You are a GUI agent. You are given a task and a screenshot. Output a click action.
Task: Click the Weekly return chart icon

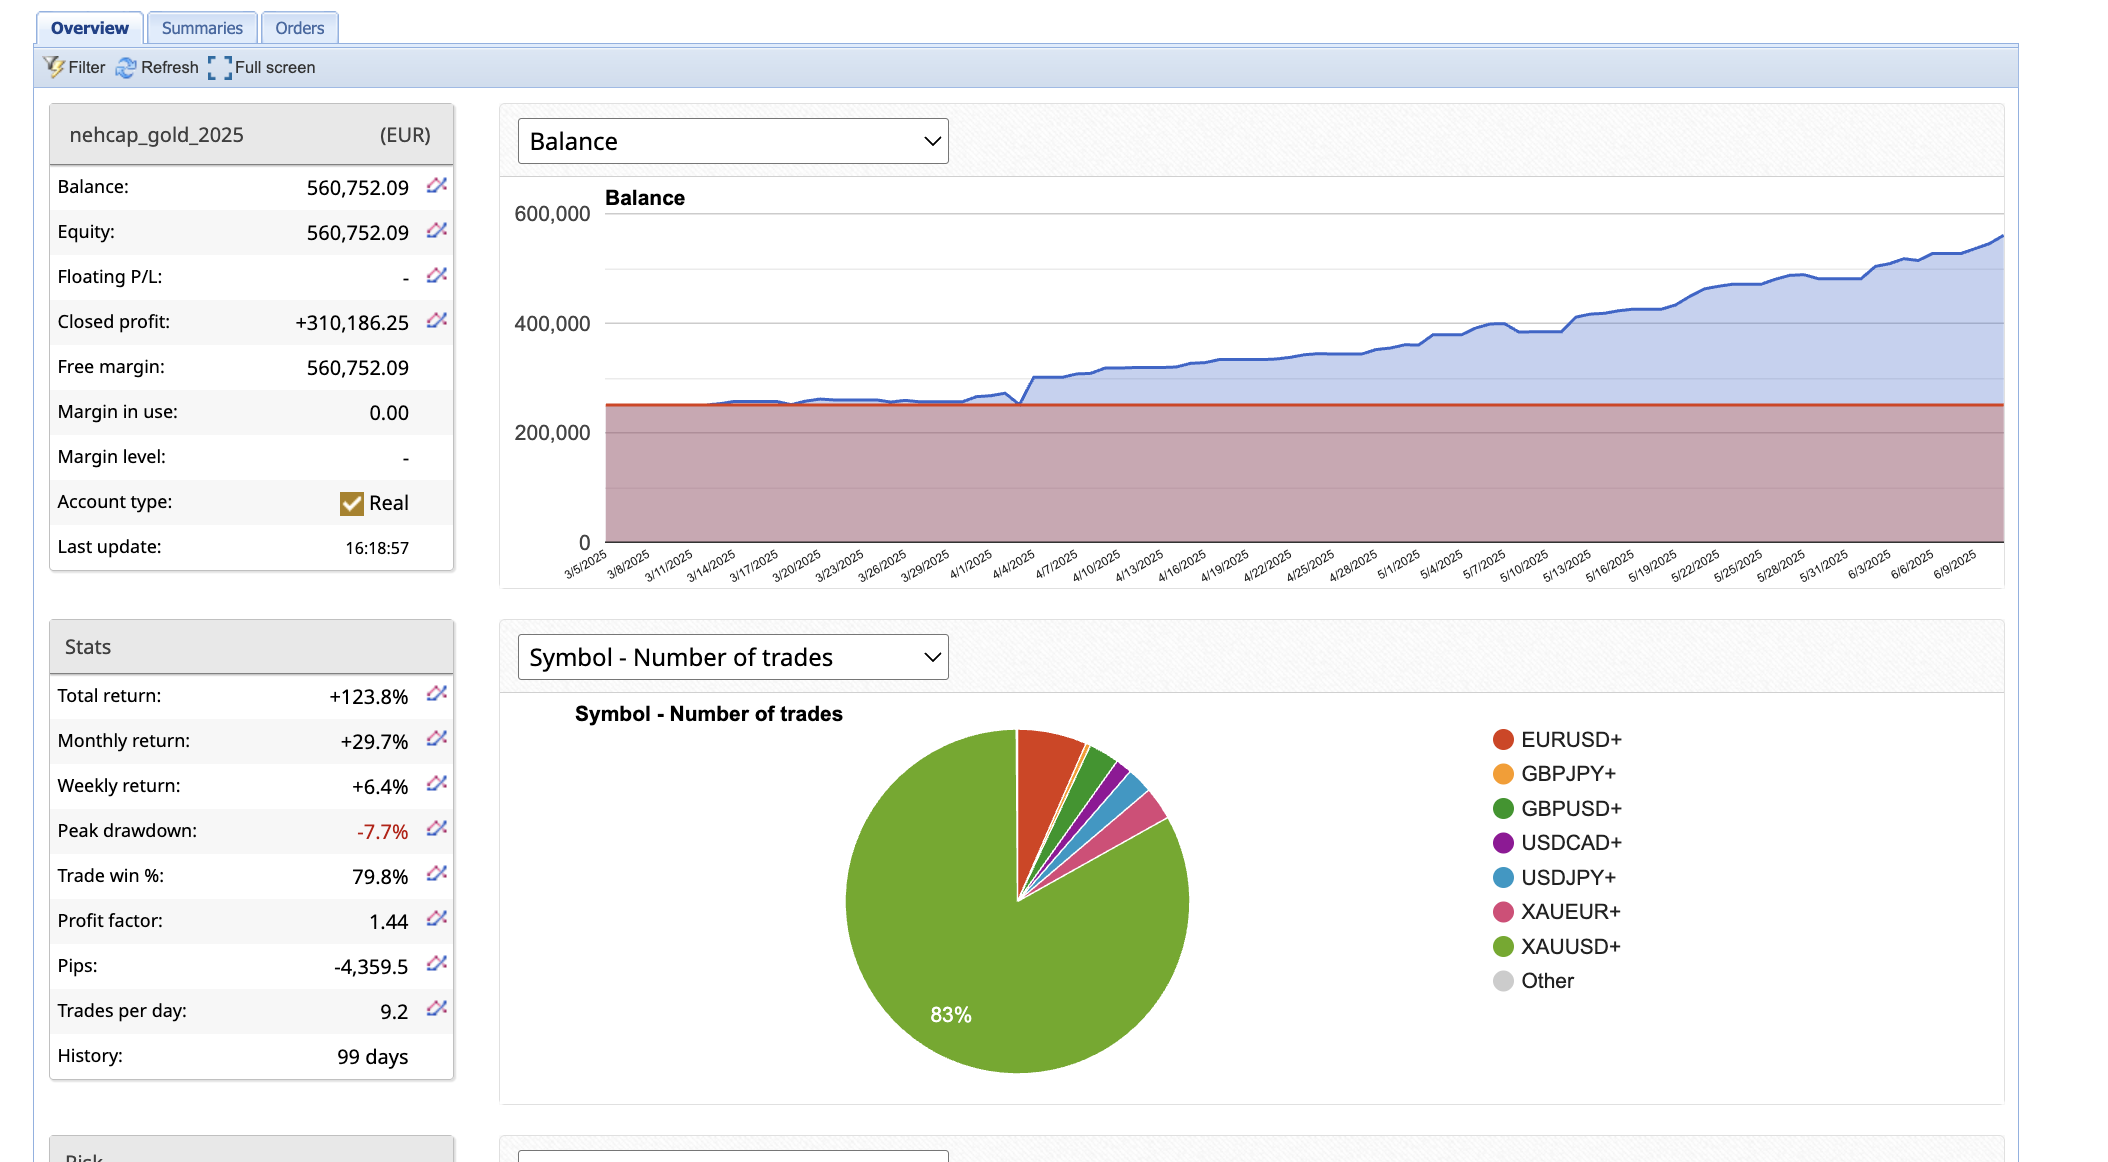[x=436, y=784]
